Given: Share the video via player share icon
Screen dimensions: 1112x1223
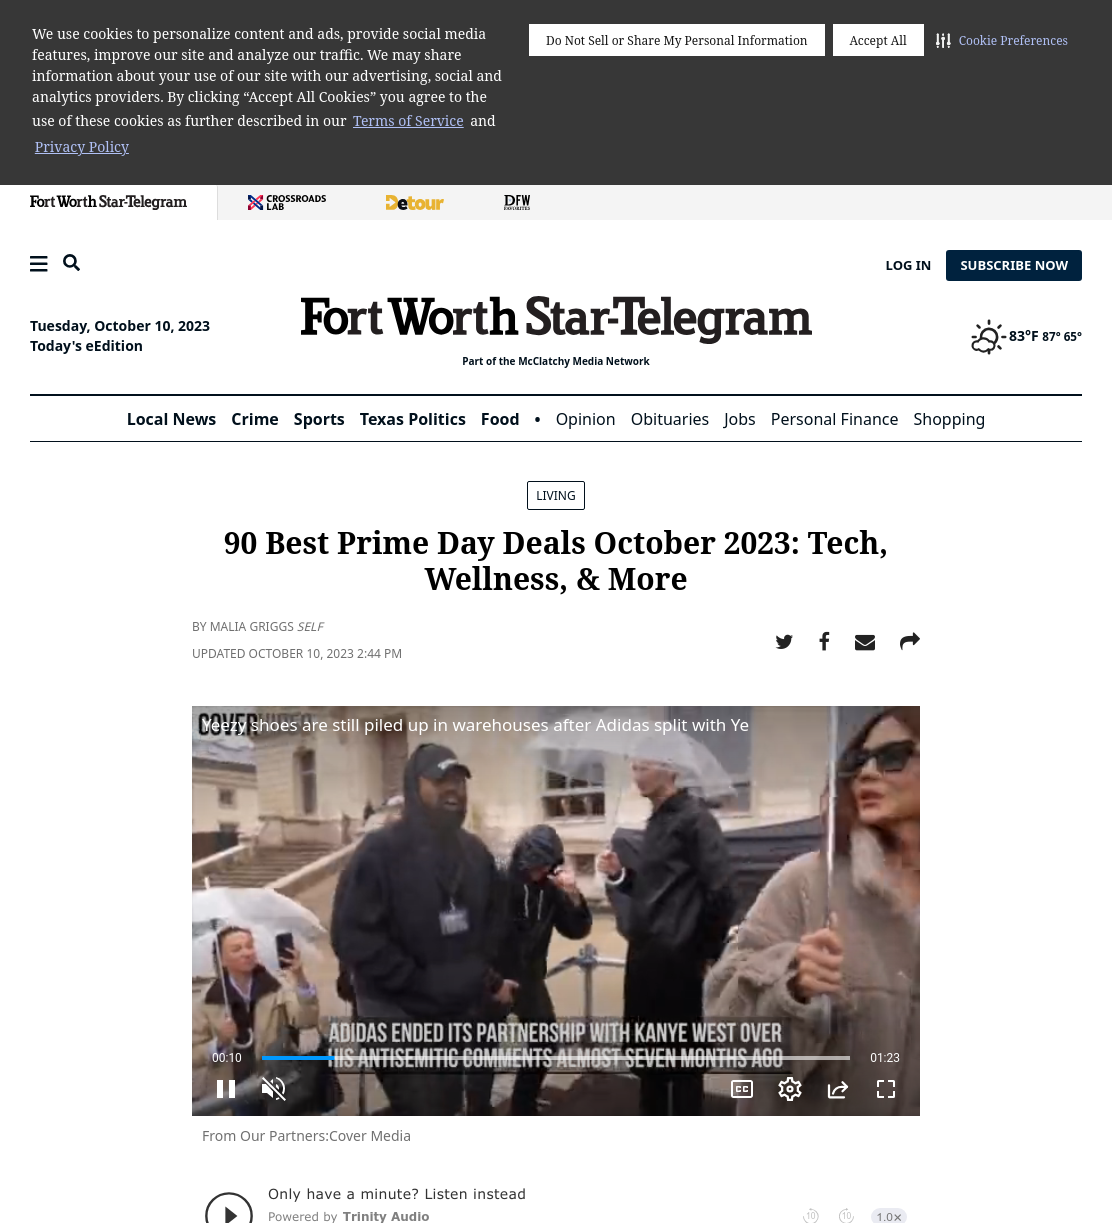Looking at the screenshot, I should pyautogui.click(x=838, y=1089).
